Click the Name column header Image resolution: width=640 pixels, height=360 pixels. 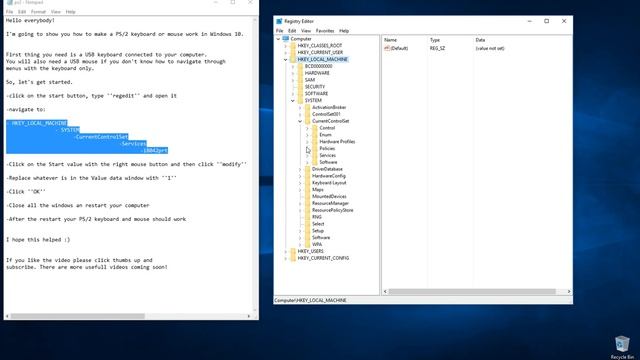(x=405, y=40)
